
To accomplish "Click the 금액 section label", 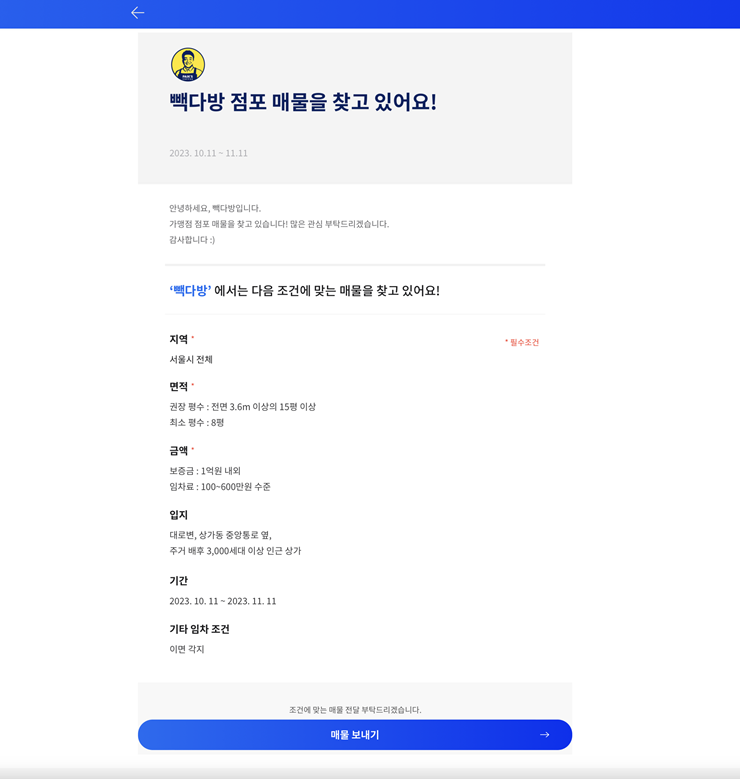I will (x=178, y=451).
